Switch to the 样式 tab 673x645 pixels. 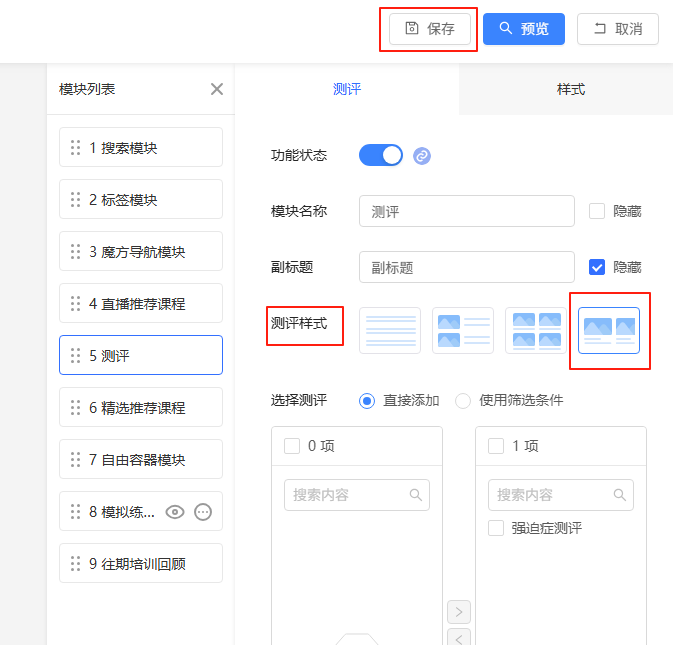(x=570, y=89)
